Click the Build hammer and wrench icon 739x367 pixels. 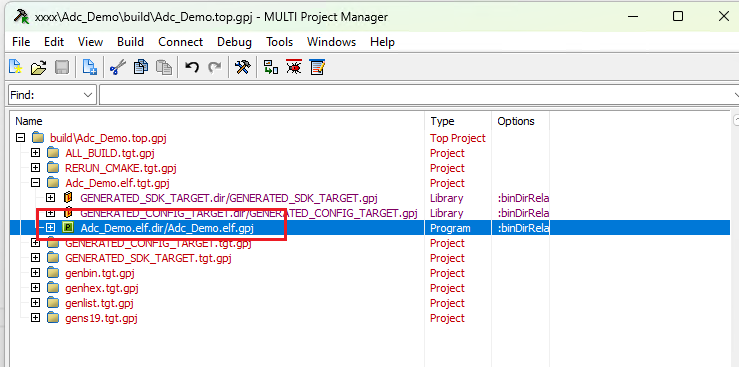coord(243,68)
